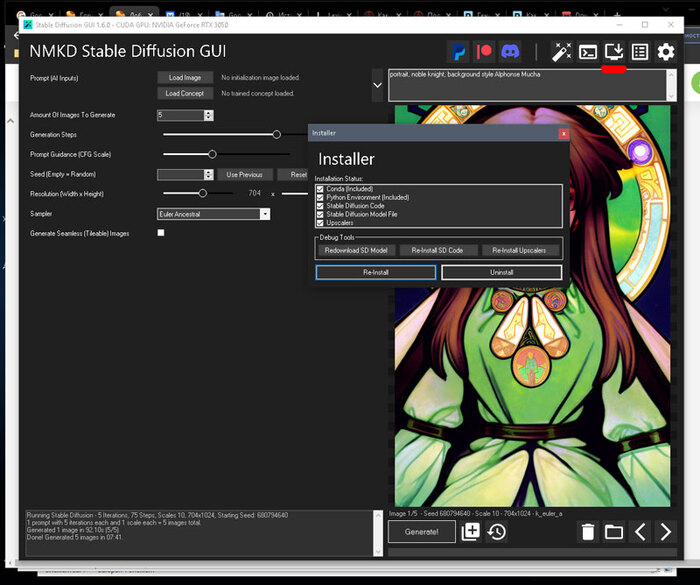Viewport: 700px width, 585px height.
Task: Click into the Seed input field
Action: 181,174
